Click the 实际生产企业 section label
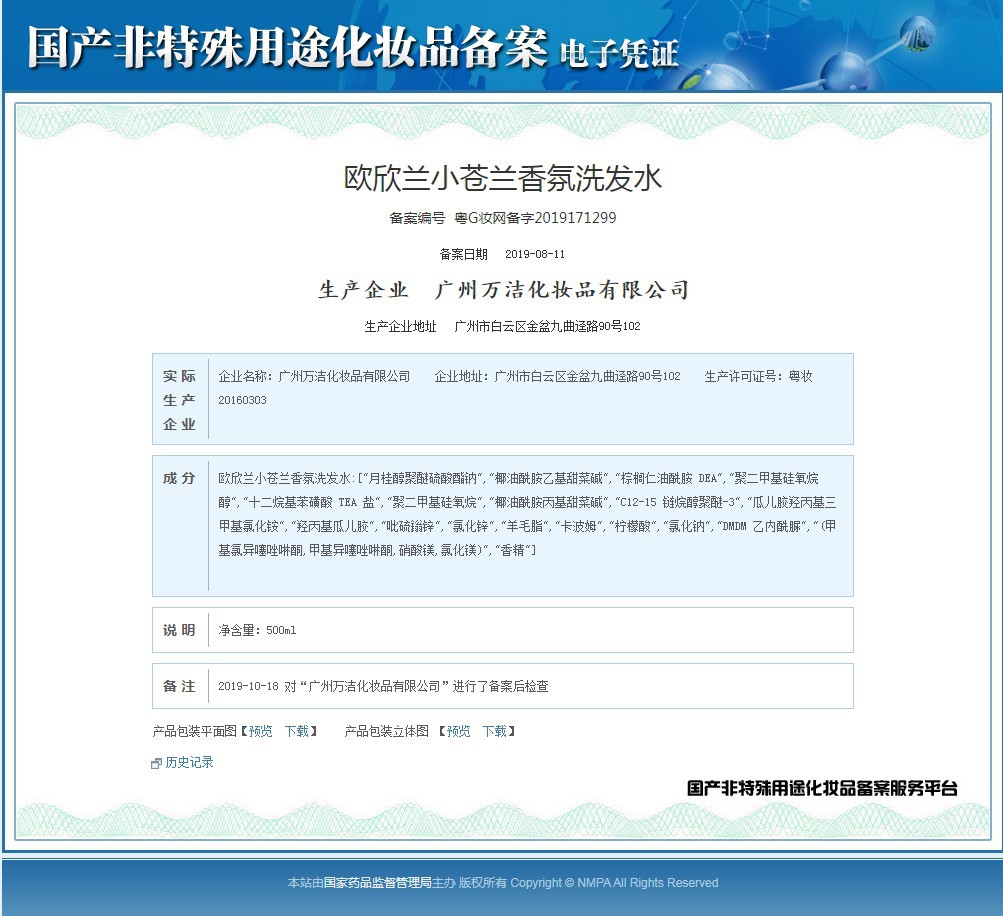The width and height of the screenshot is (1003, 916). [x=180, y=400]
